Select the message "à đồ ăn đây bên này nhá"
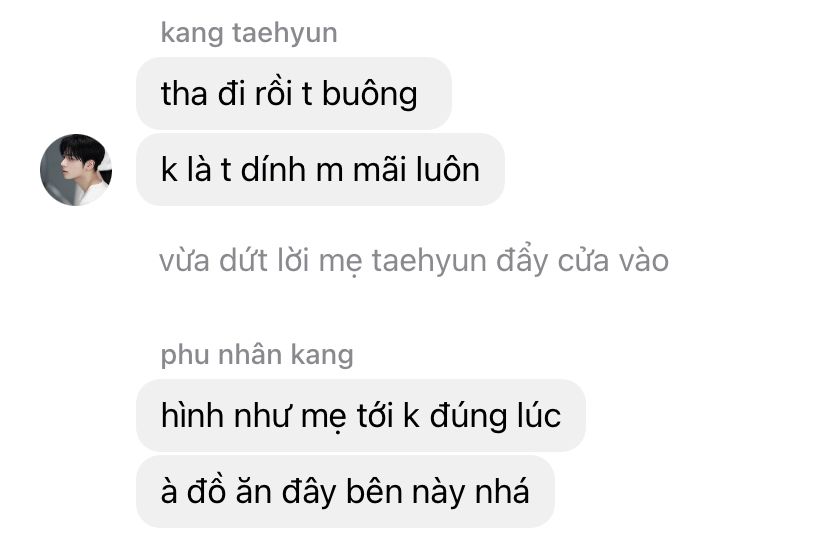 (345, 491)
